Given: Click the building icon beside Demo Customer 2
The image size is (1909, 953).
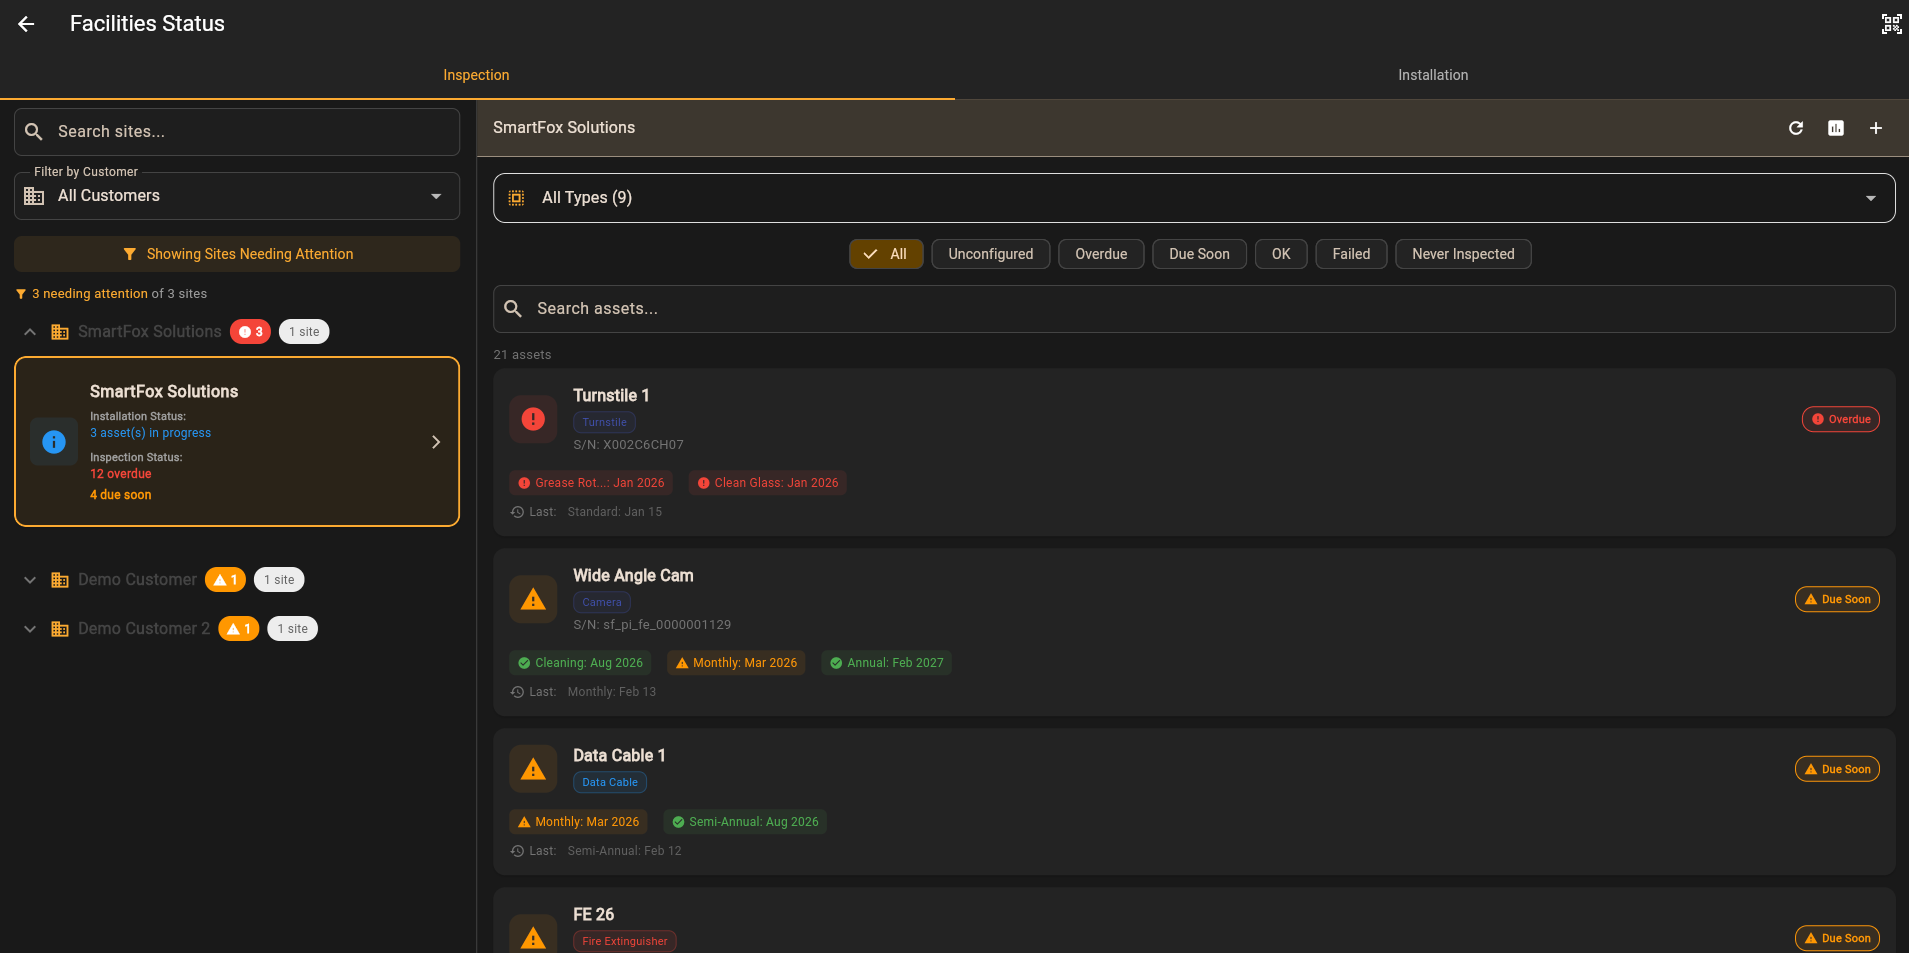Looking at the screenshot, I should (x=60, y=629).
